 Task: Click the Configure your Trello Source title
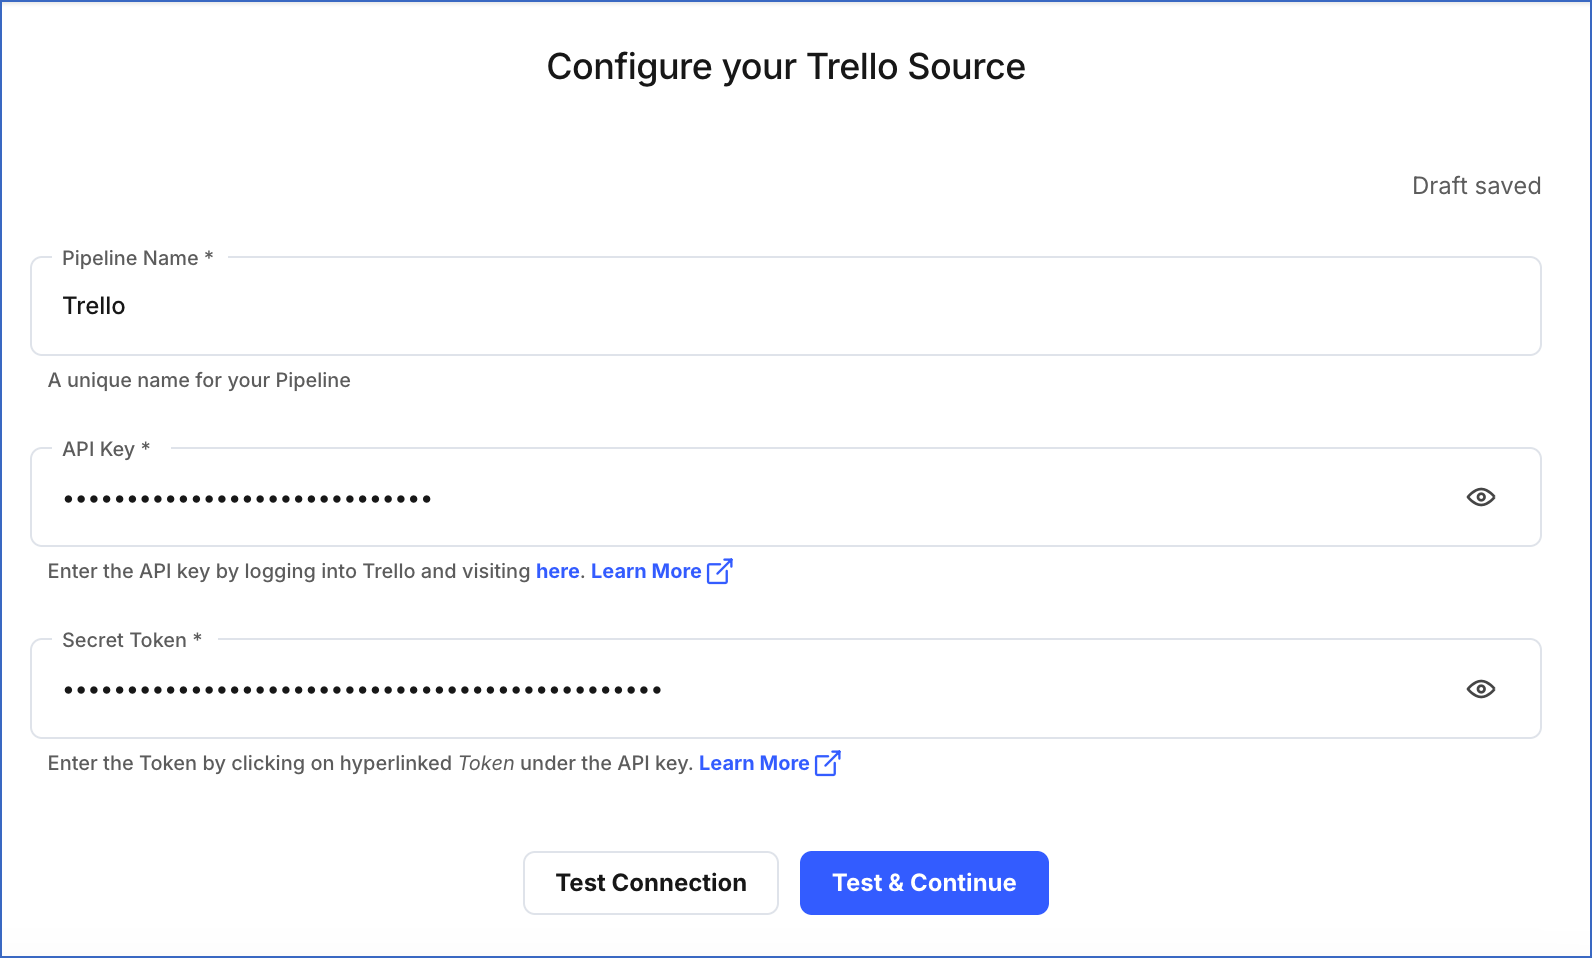tap(785, 66)
